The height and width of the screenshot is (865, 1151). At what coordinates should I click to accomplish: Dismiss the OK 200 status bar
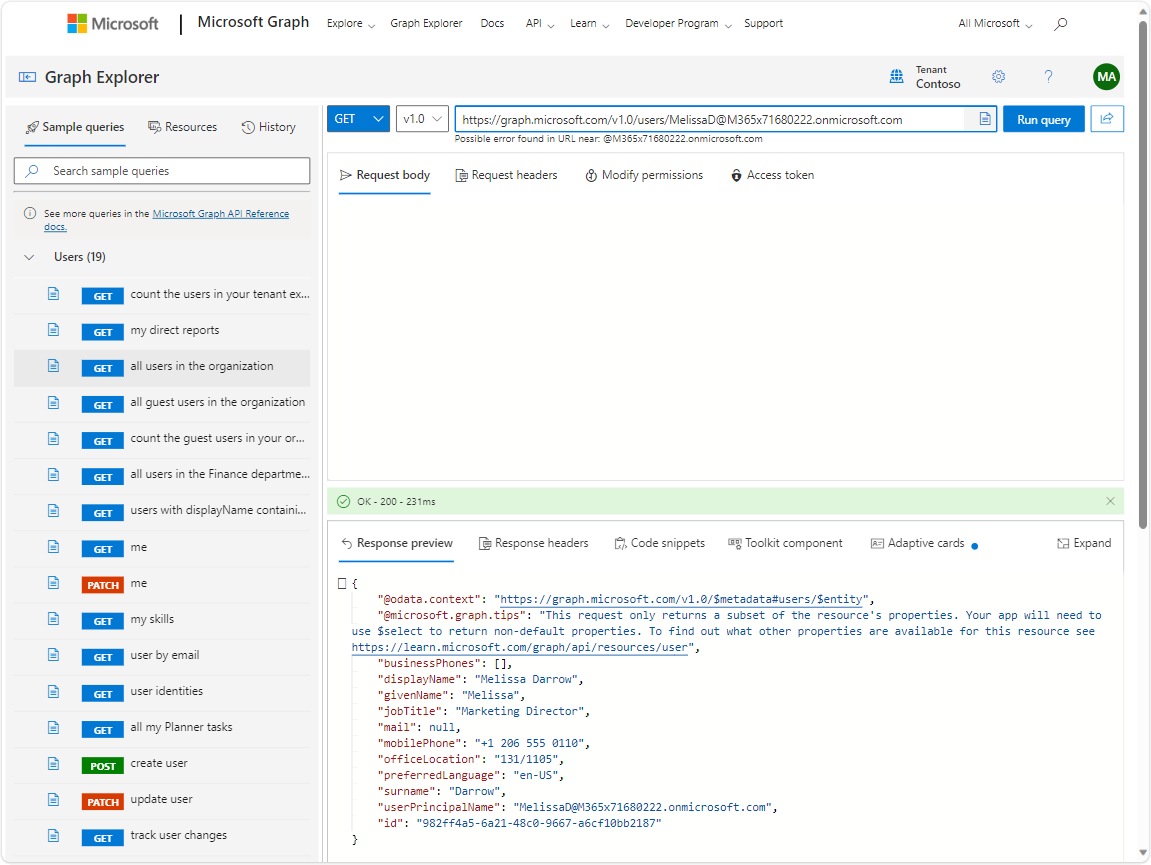(1110, 502)
